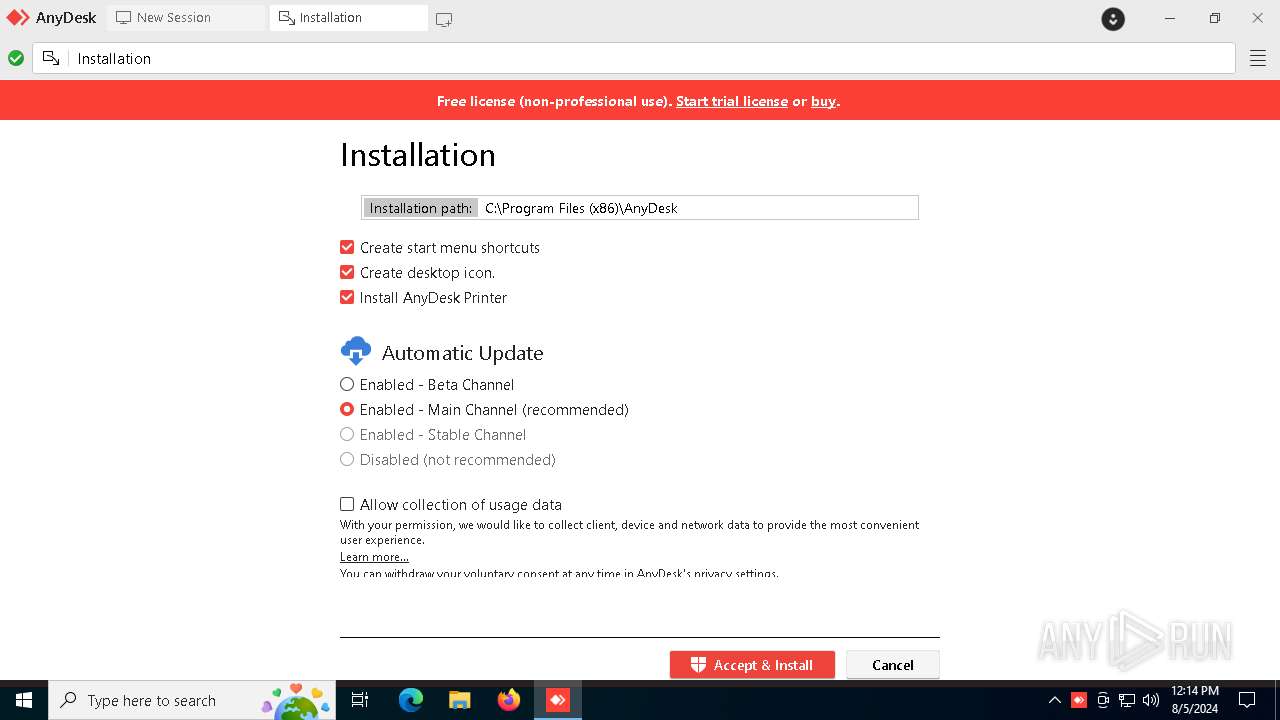Open Task View on taskbar

(360, 700)
